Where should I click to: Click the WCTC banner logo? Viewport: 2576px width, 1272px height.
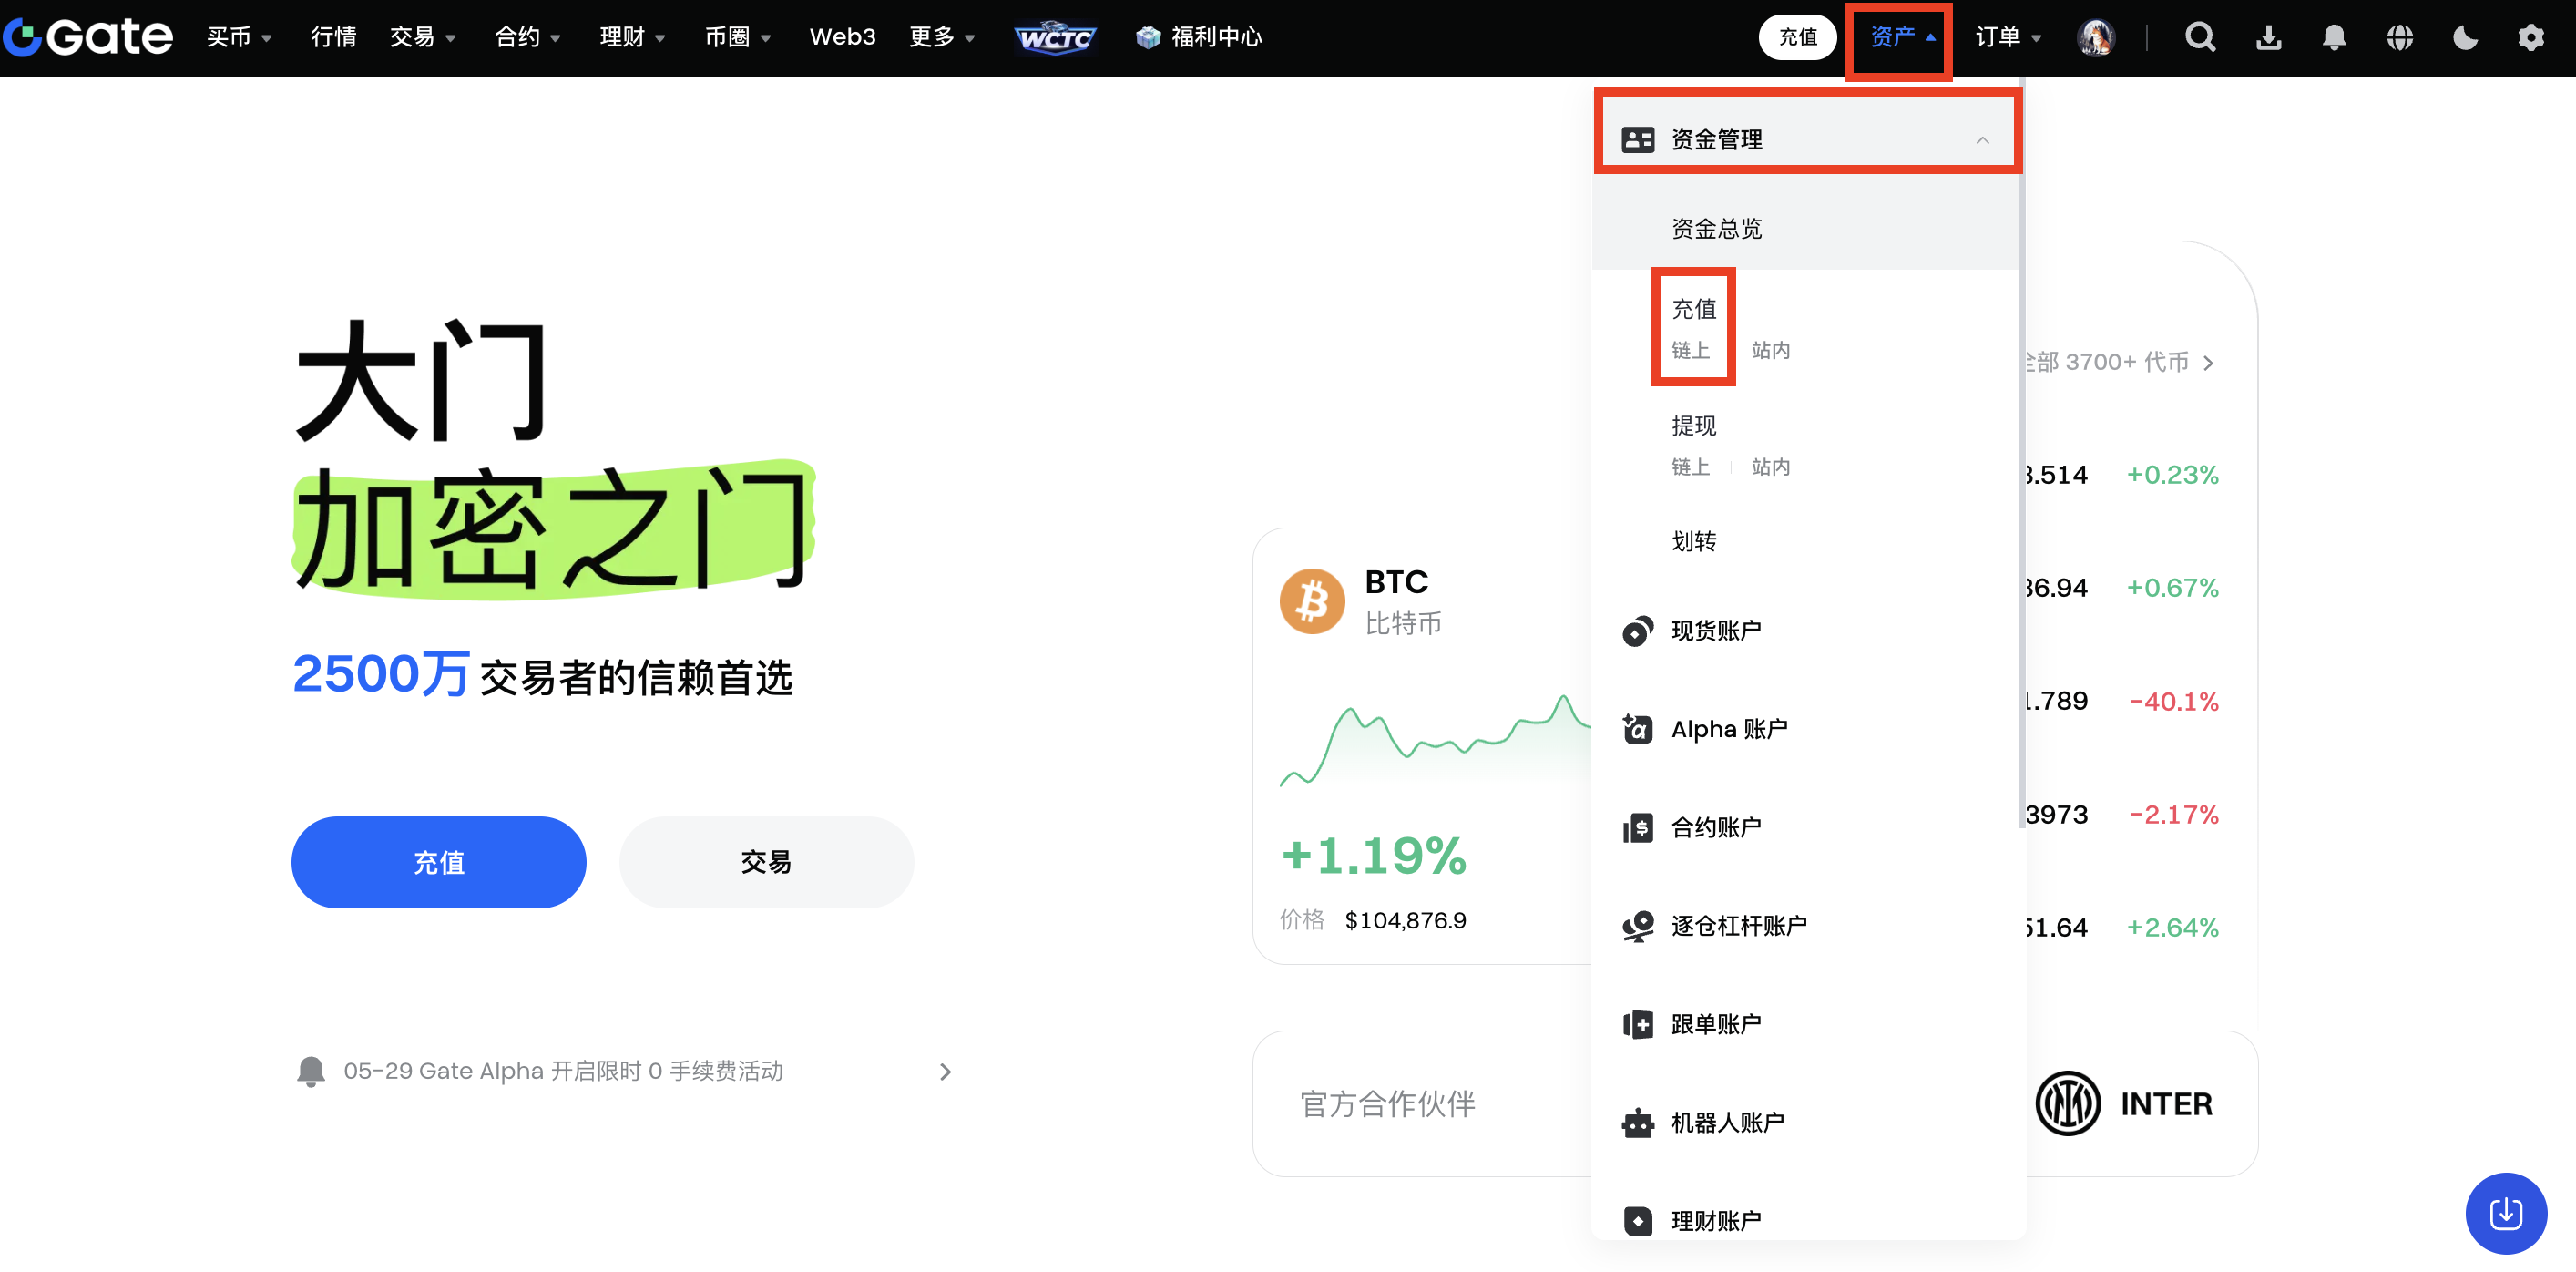[1055, 38]
